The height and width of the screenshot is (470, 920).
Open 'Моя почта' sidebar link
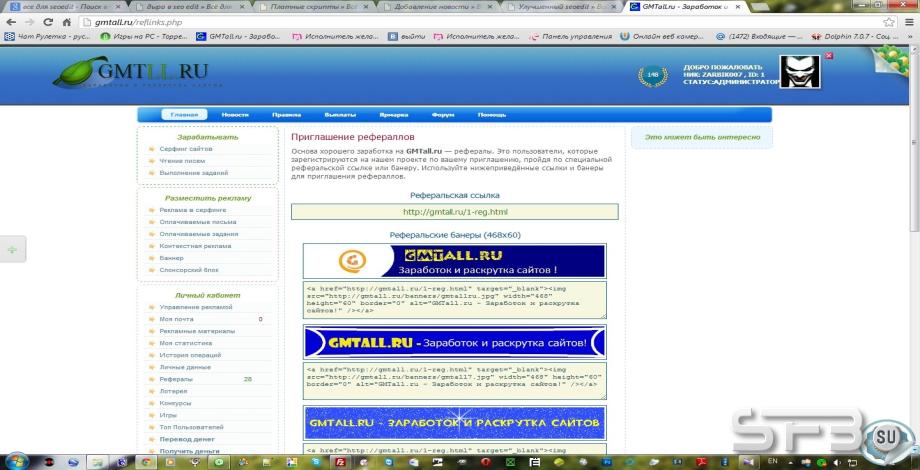point(176,319)
